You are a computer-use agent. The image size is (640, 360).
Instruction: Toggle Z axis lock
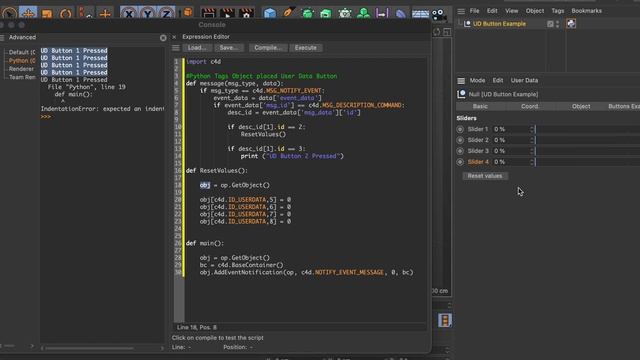coord(166,13)
